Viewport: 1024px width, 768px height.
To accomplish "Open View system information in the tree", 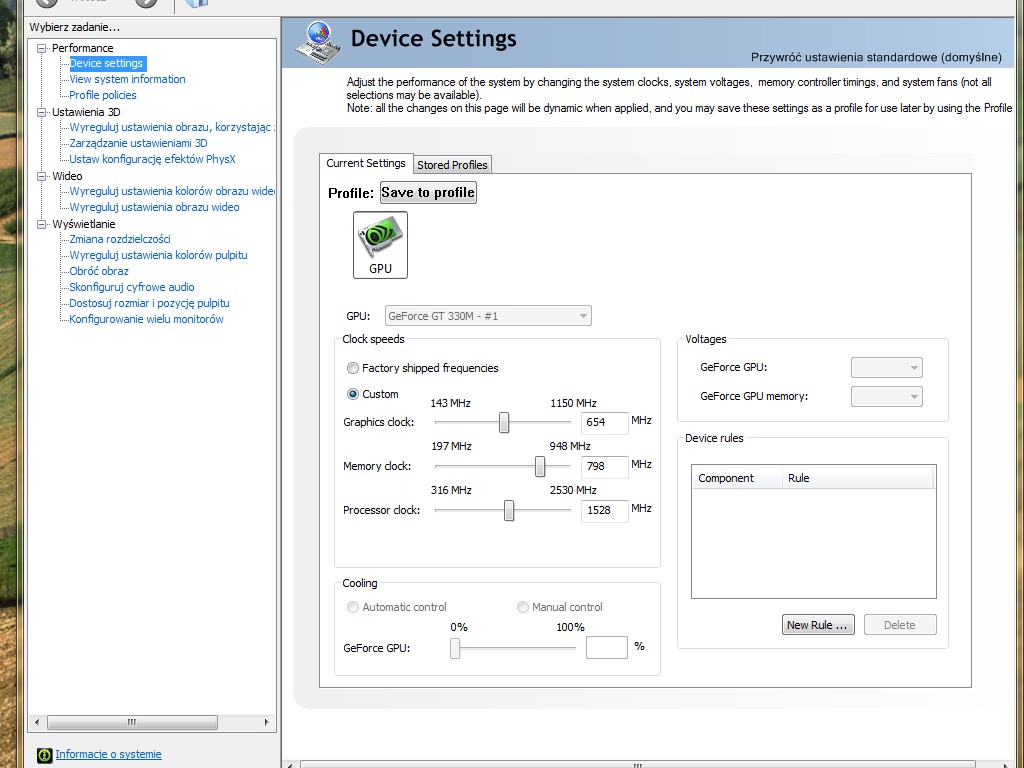I will (127, 79).
